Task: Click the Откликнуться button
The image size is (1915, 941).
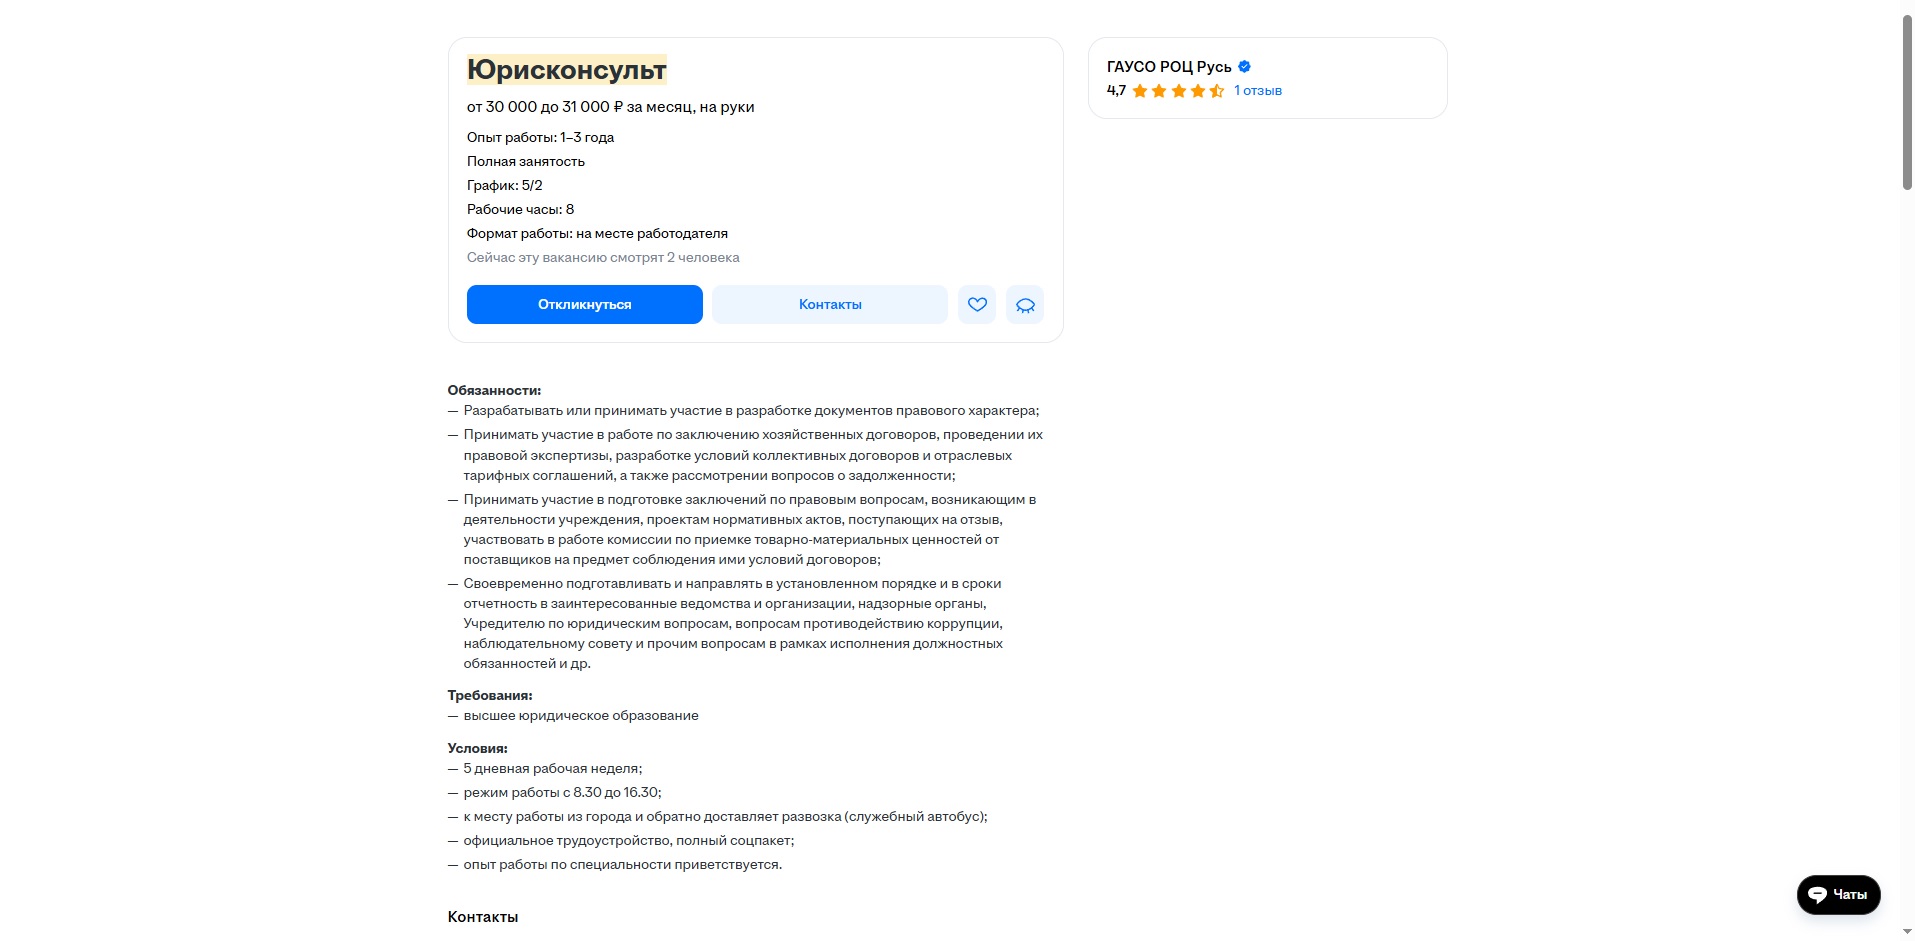Action: (x=585, y=305)
